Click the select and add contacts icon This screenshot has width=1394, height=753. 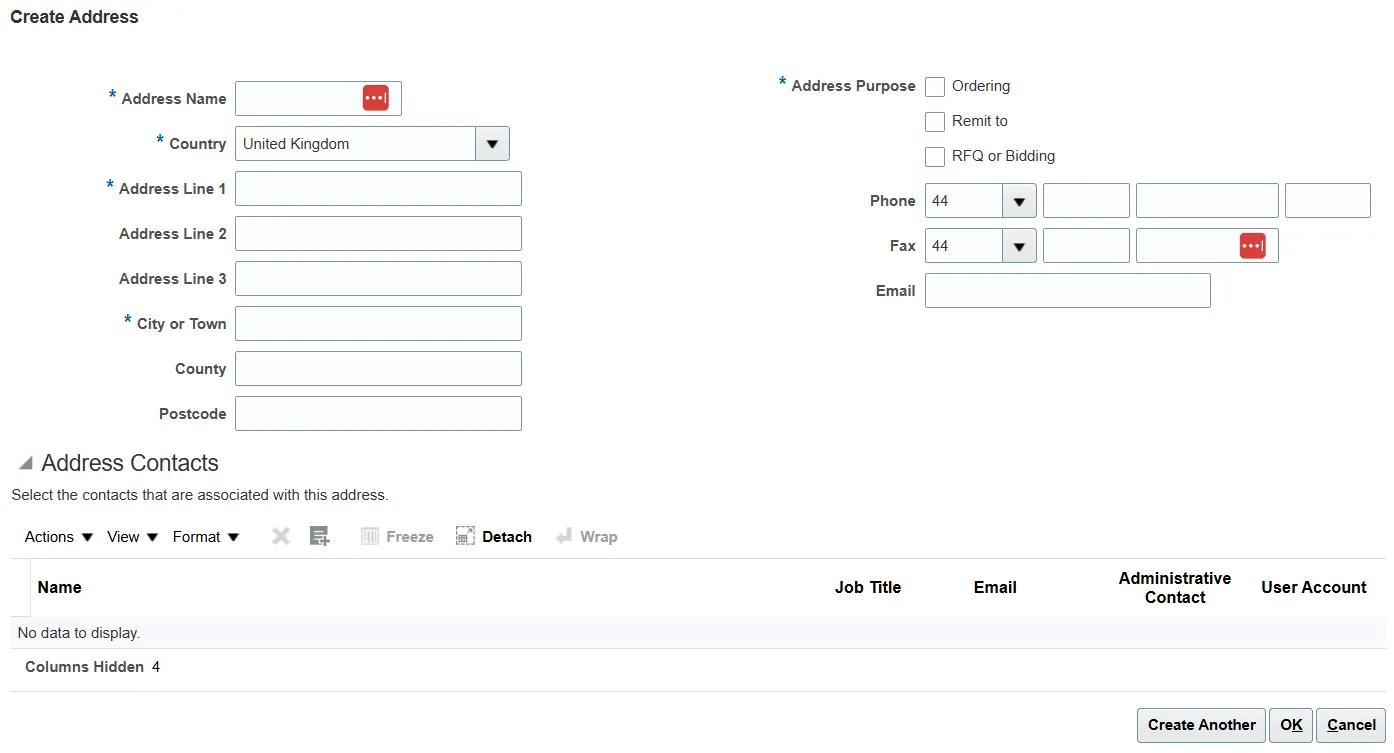click(x=319, y=537)
